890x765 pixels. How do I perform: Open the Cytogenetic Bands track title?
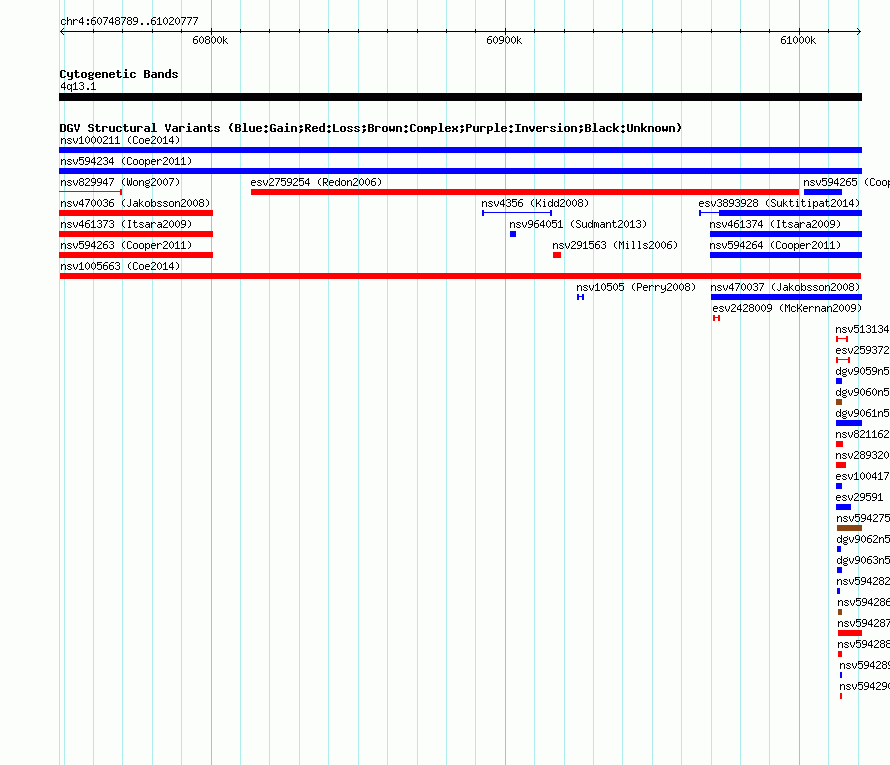pyautogui.click(x=119, y=74)
